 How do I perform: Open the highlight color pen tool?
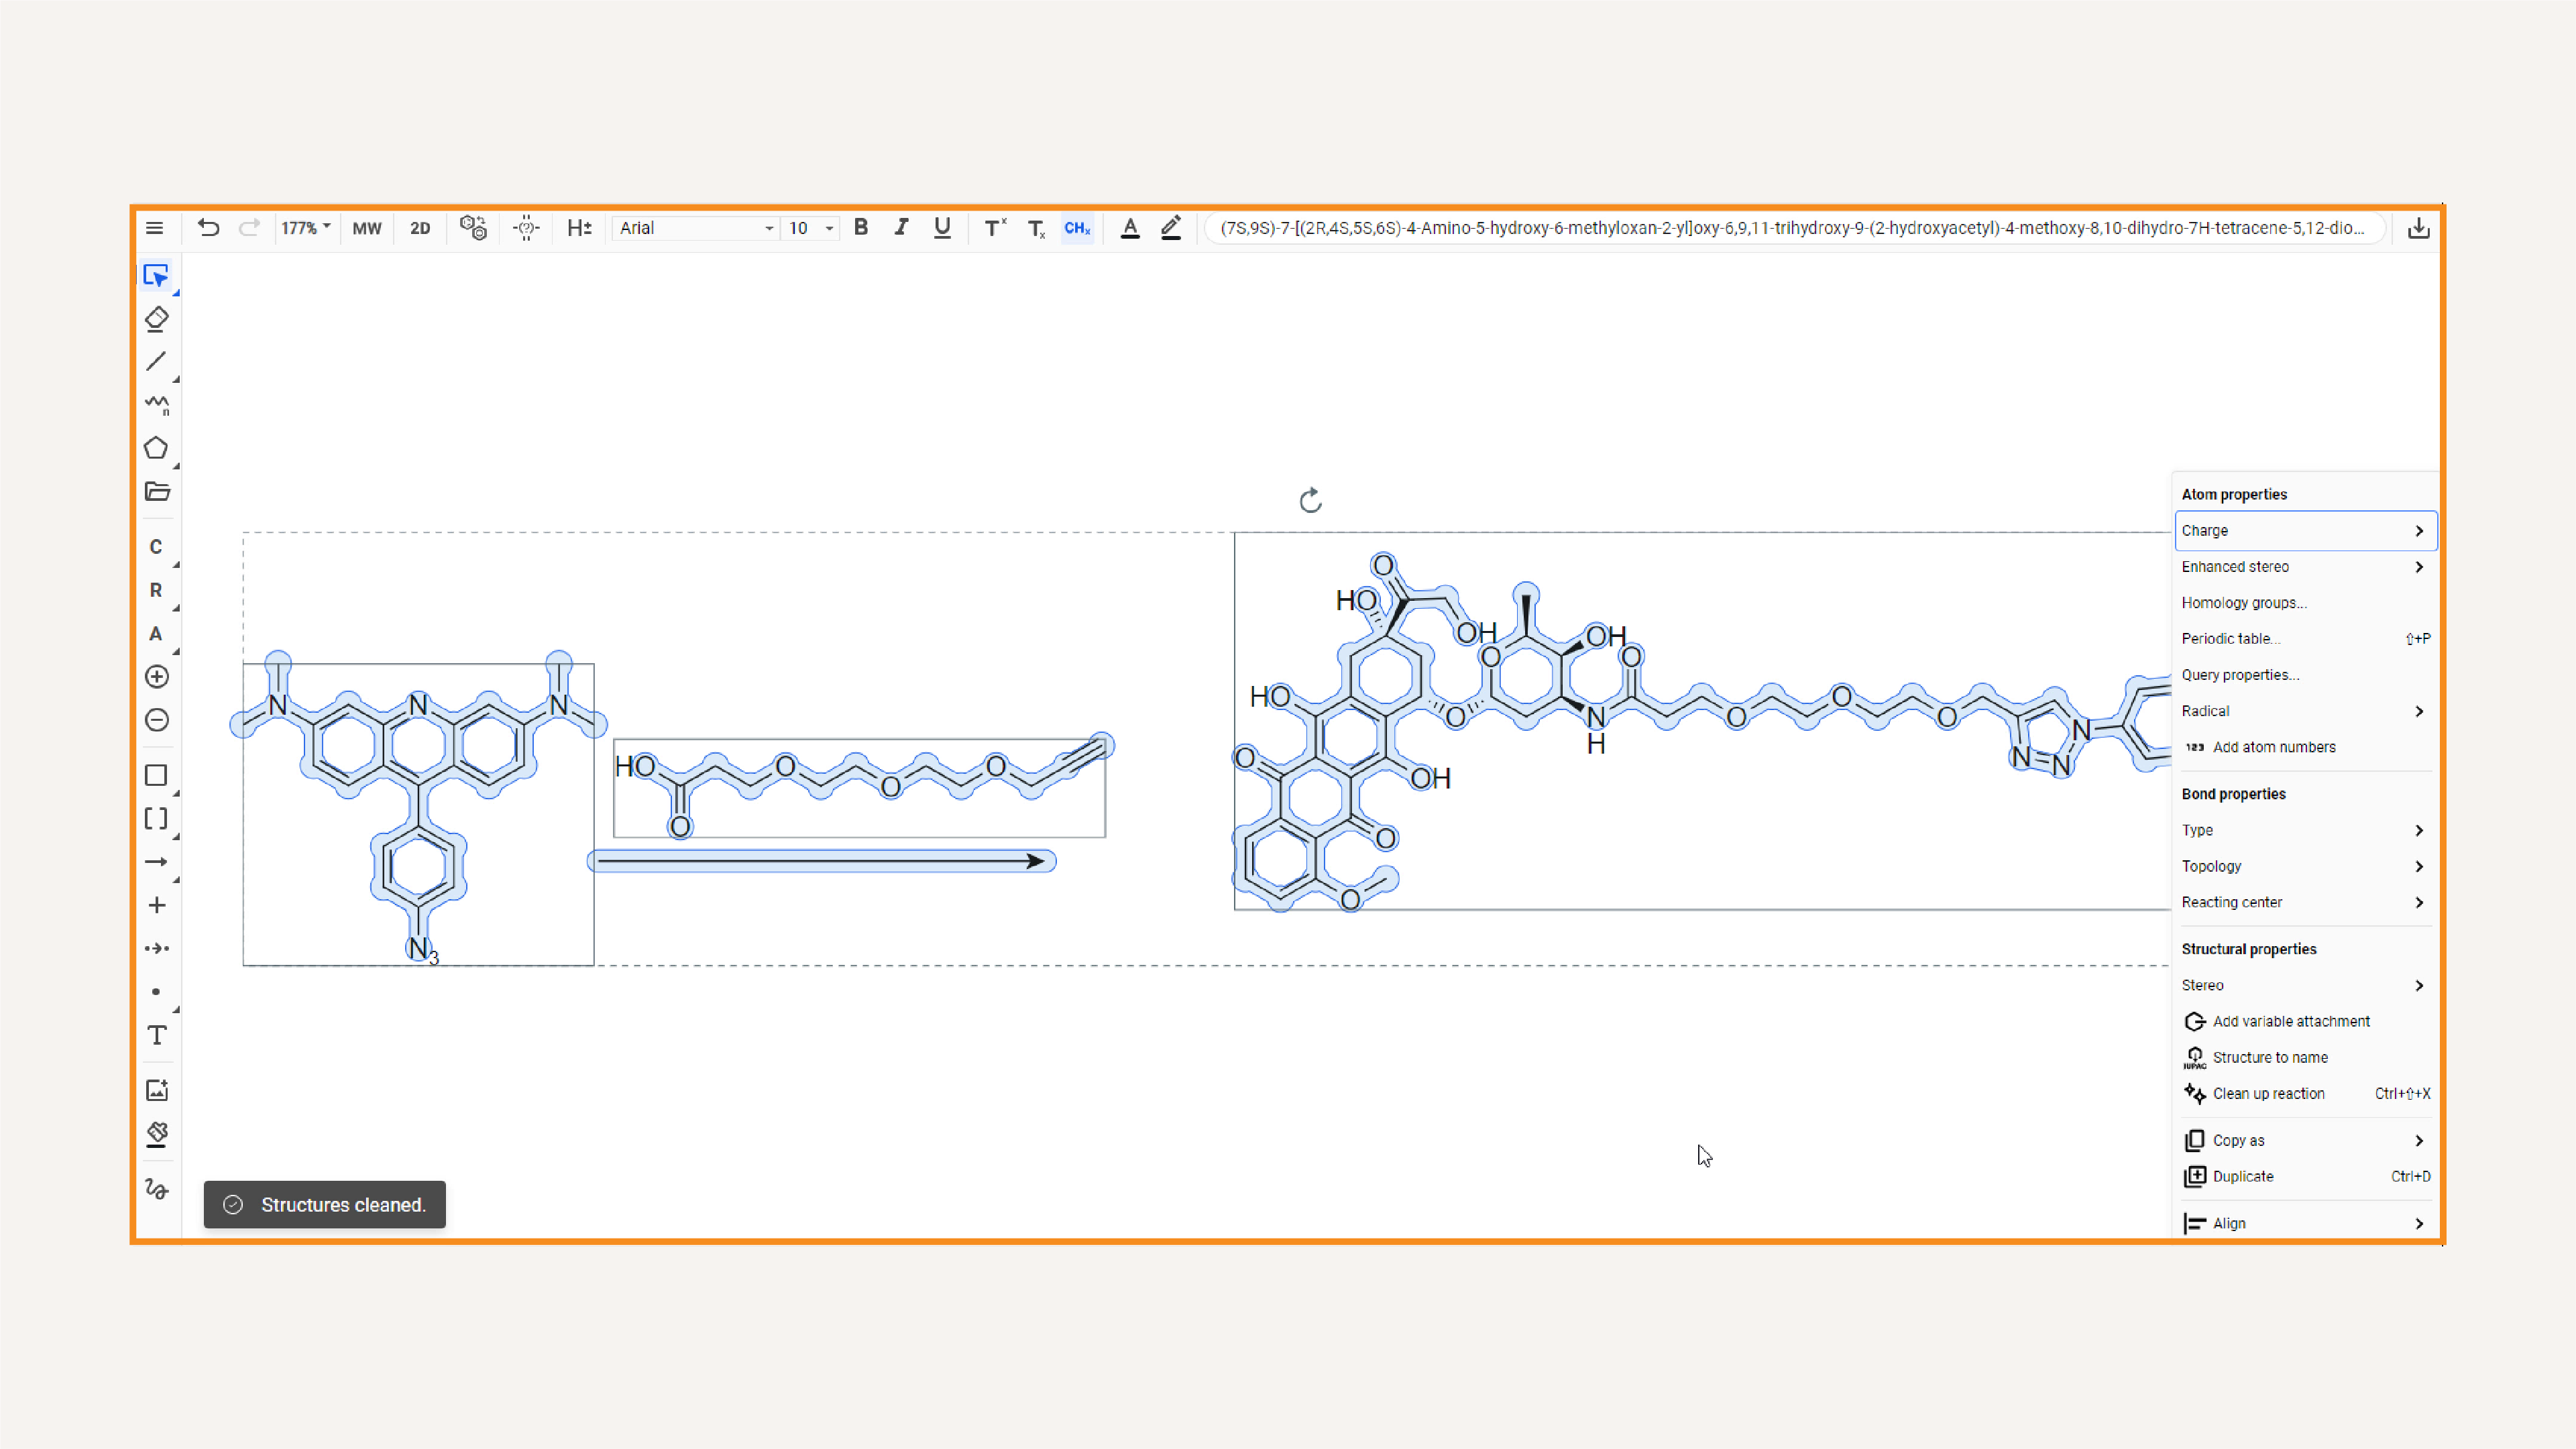point(1171,228)
